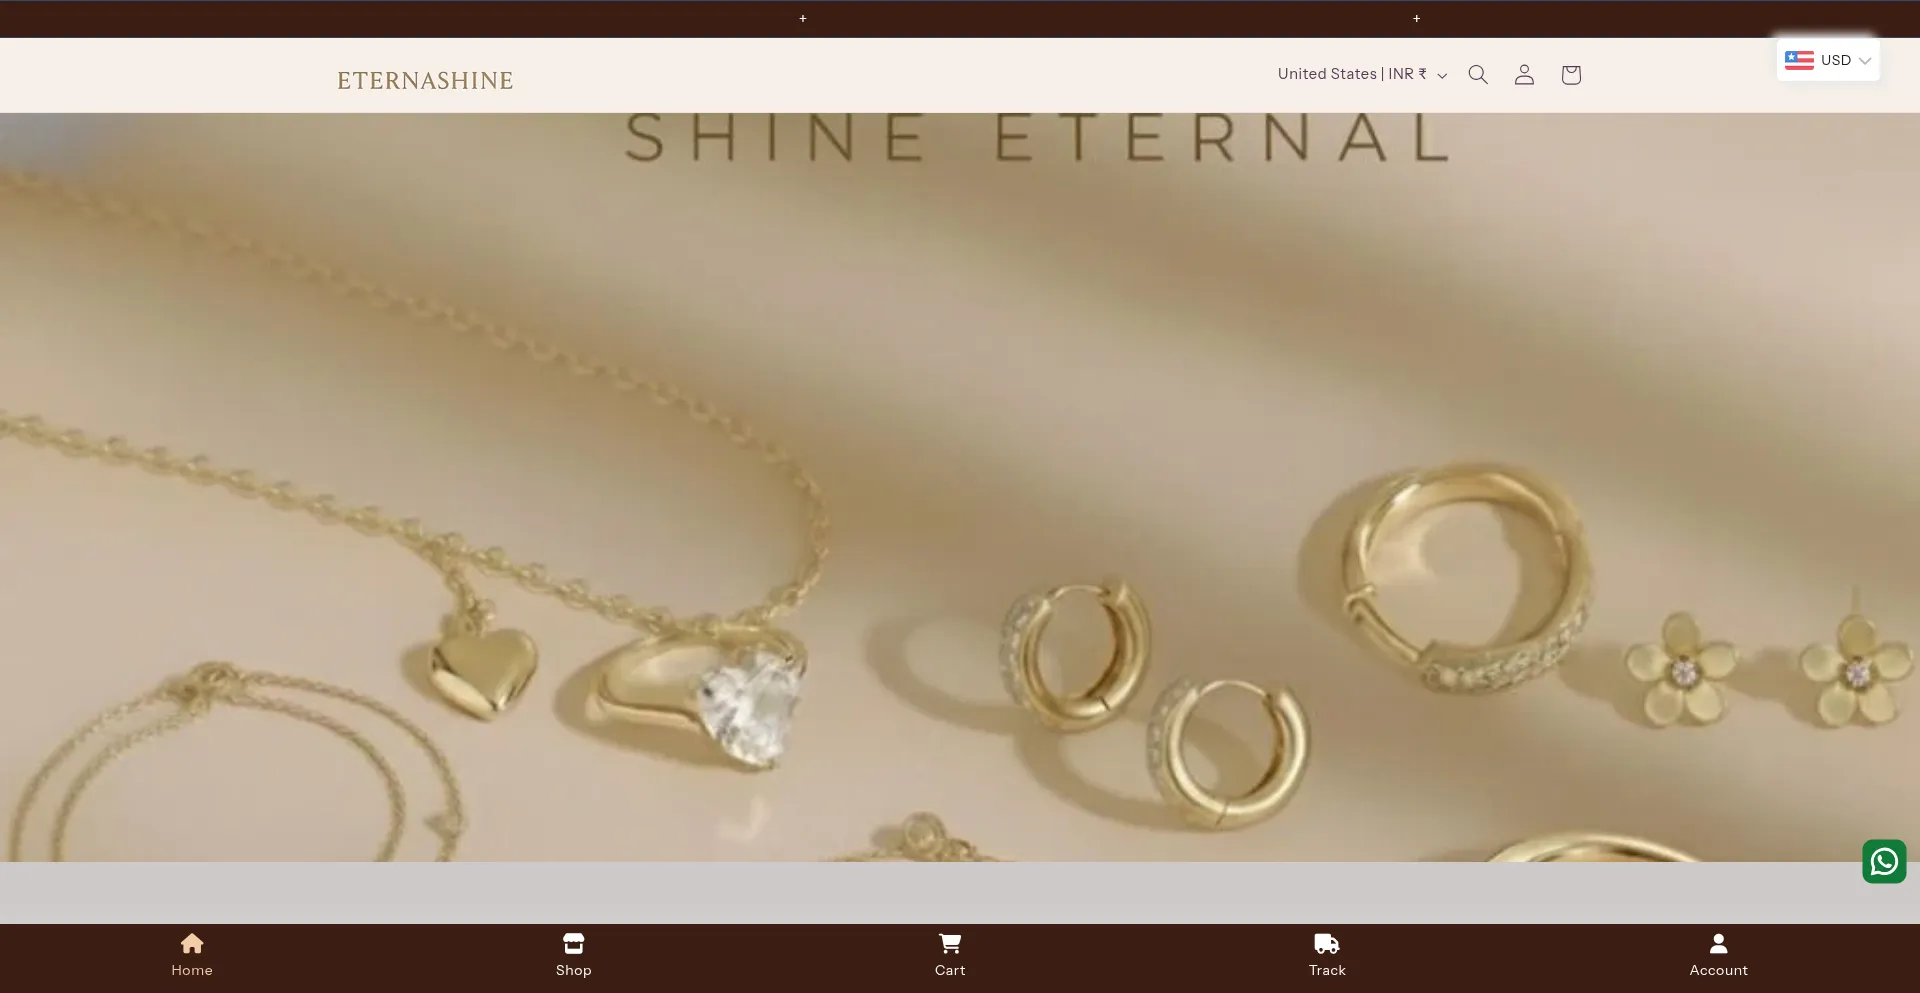Click right plus sign in announcement bar
Image resolution: width=1920 pixels, height=993 pixels.
(1416, 19)
